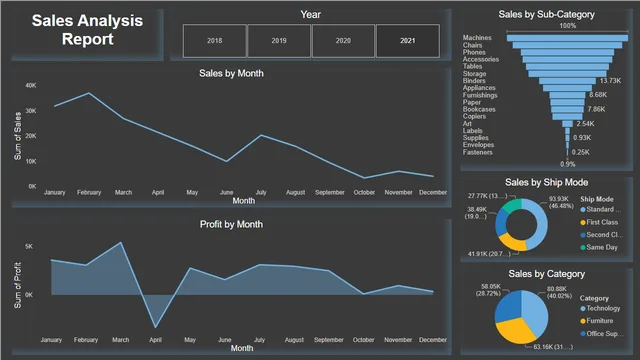Screen dimensions: 640x360
Task: Select the 2020 year slicer button
Action: pyautogui.click(x=343, y=41)
